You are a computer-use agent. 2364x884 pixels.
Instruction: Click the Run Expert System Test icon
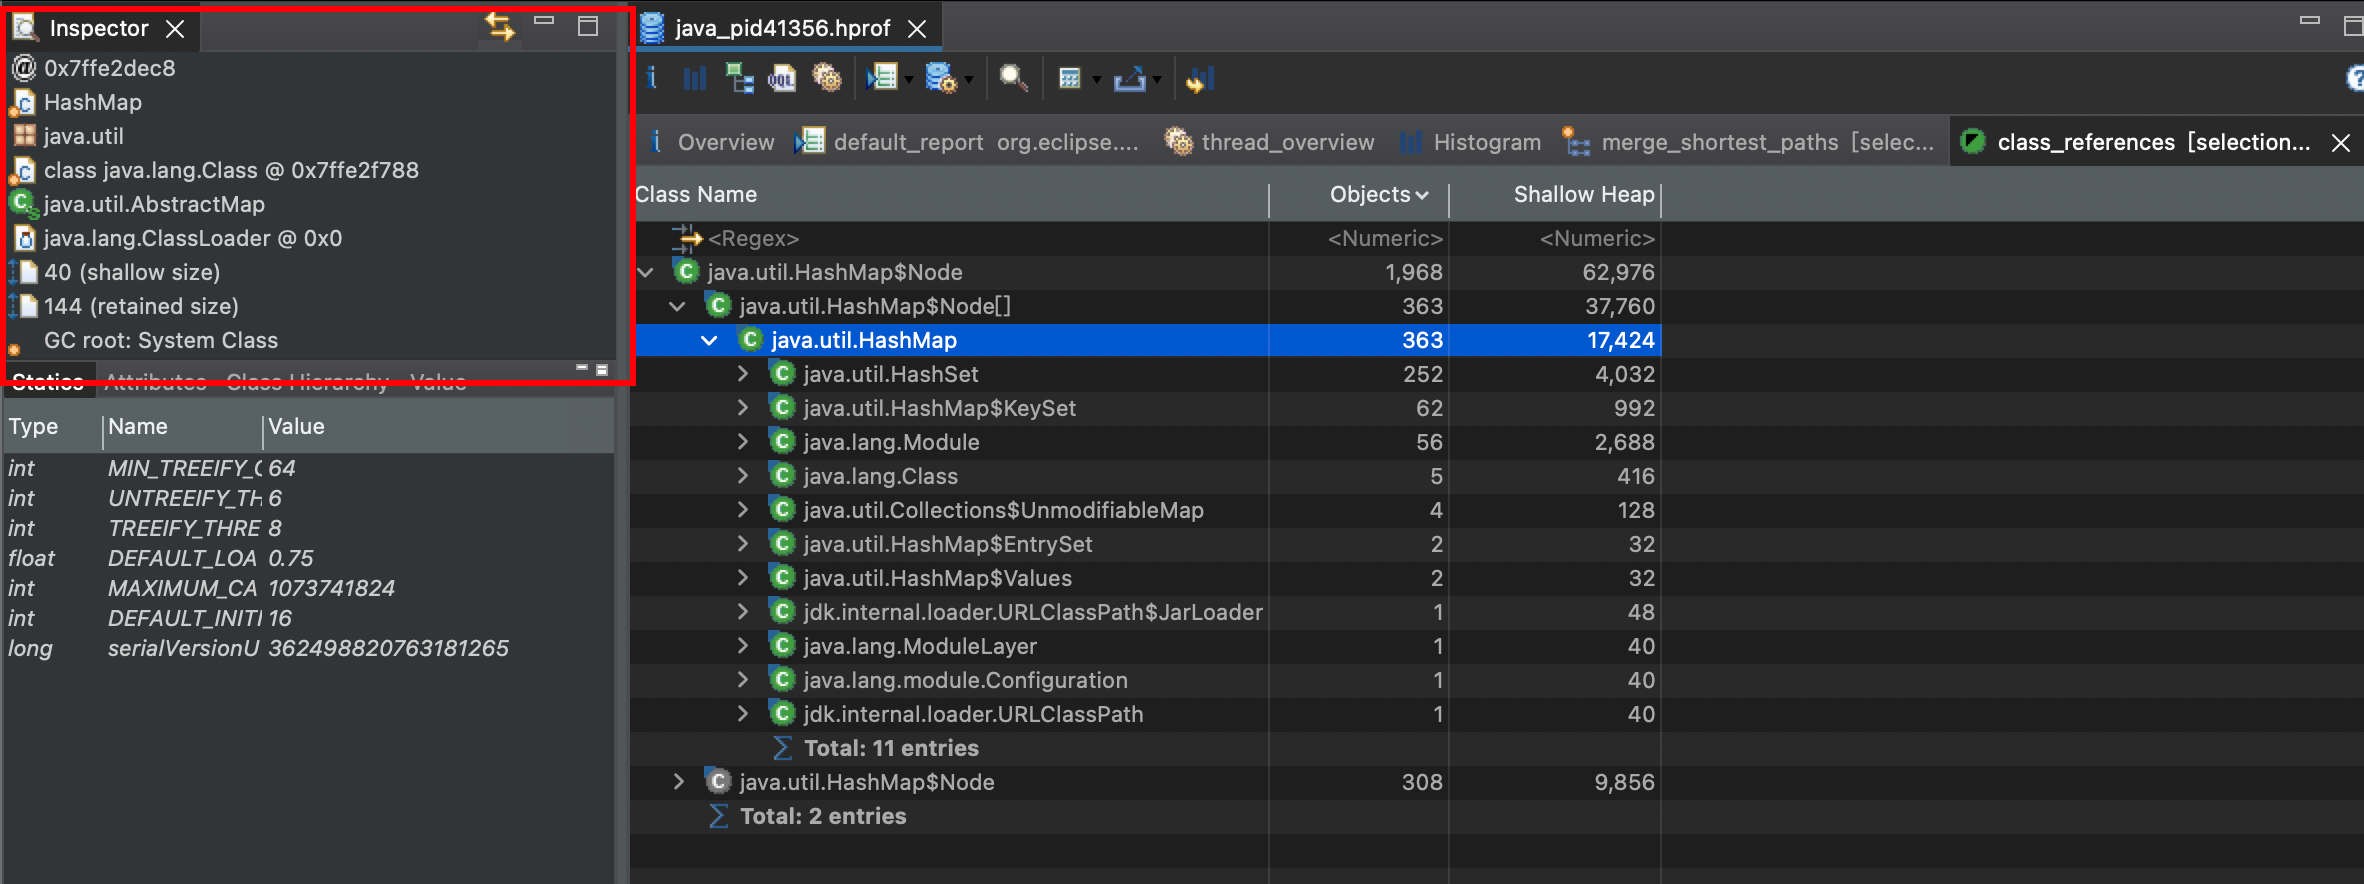(882, 78)
